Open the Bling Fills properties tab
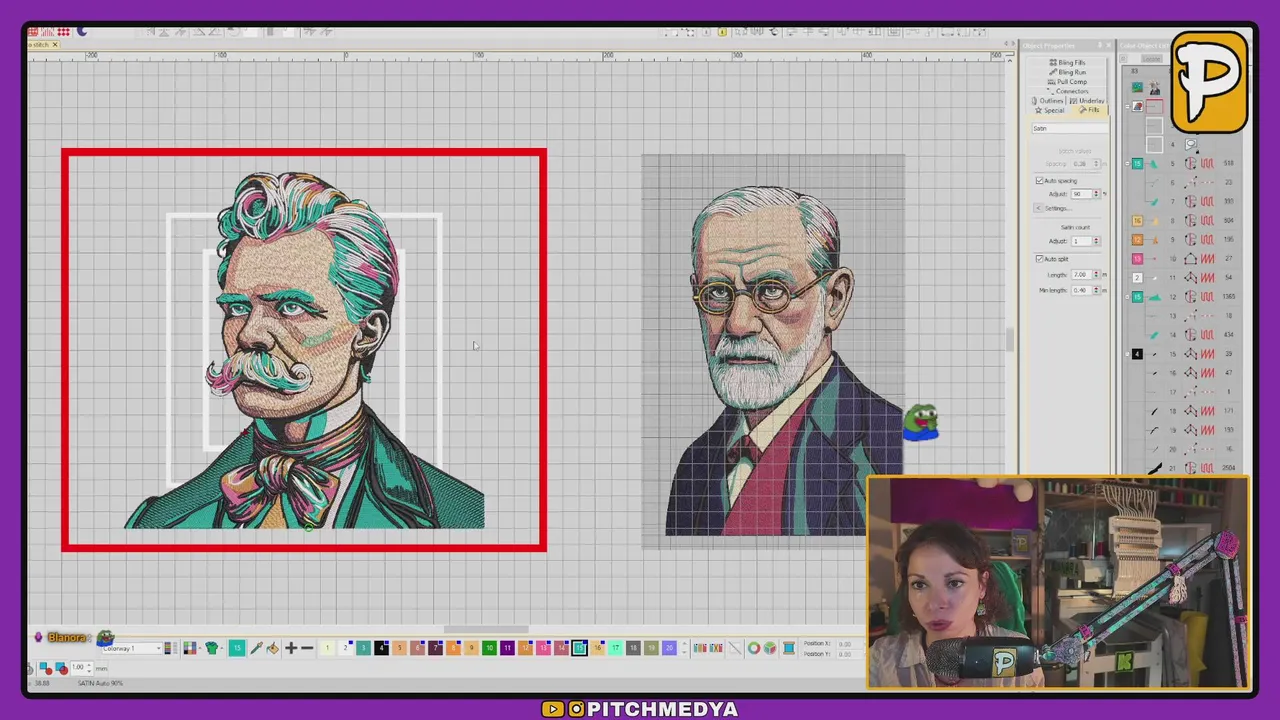The image size is (1280, 720). [1068, 62]
